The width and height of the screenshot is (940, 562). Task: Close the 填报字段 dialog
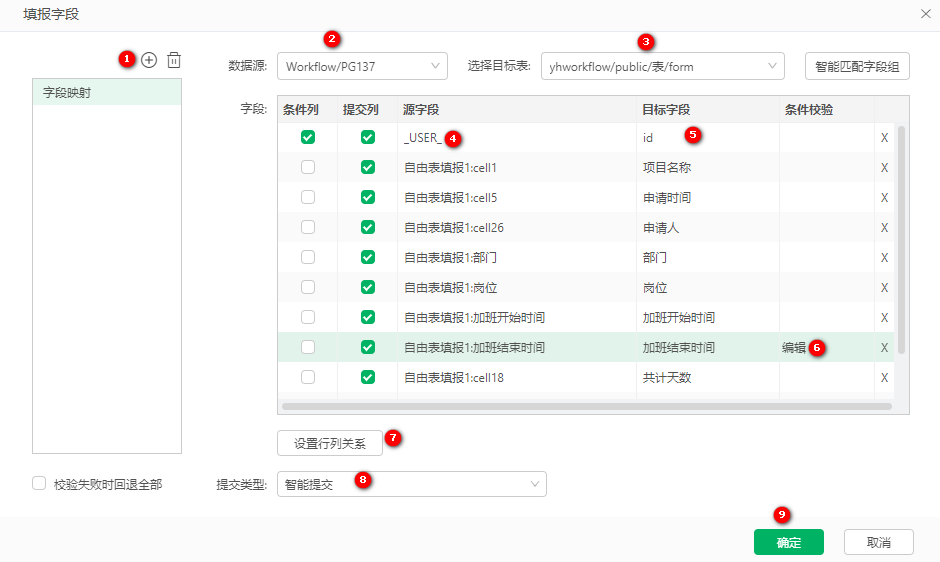[x=926, y=14]
